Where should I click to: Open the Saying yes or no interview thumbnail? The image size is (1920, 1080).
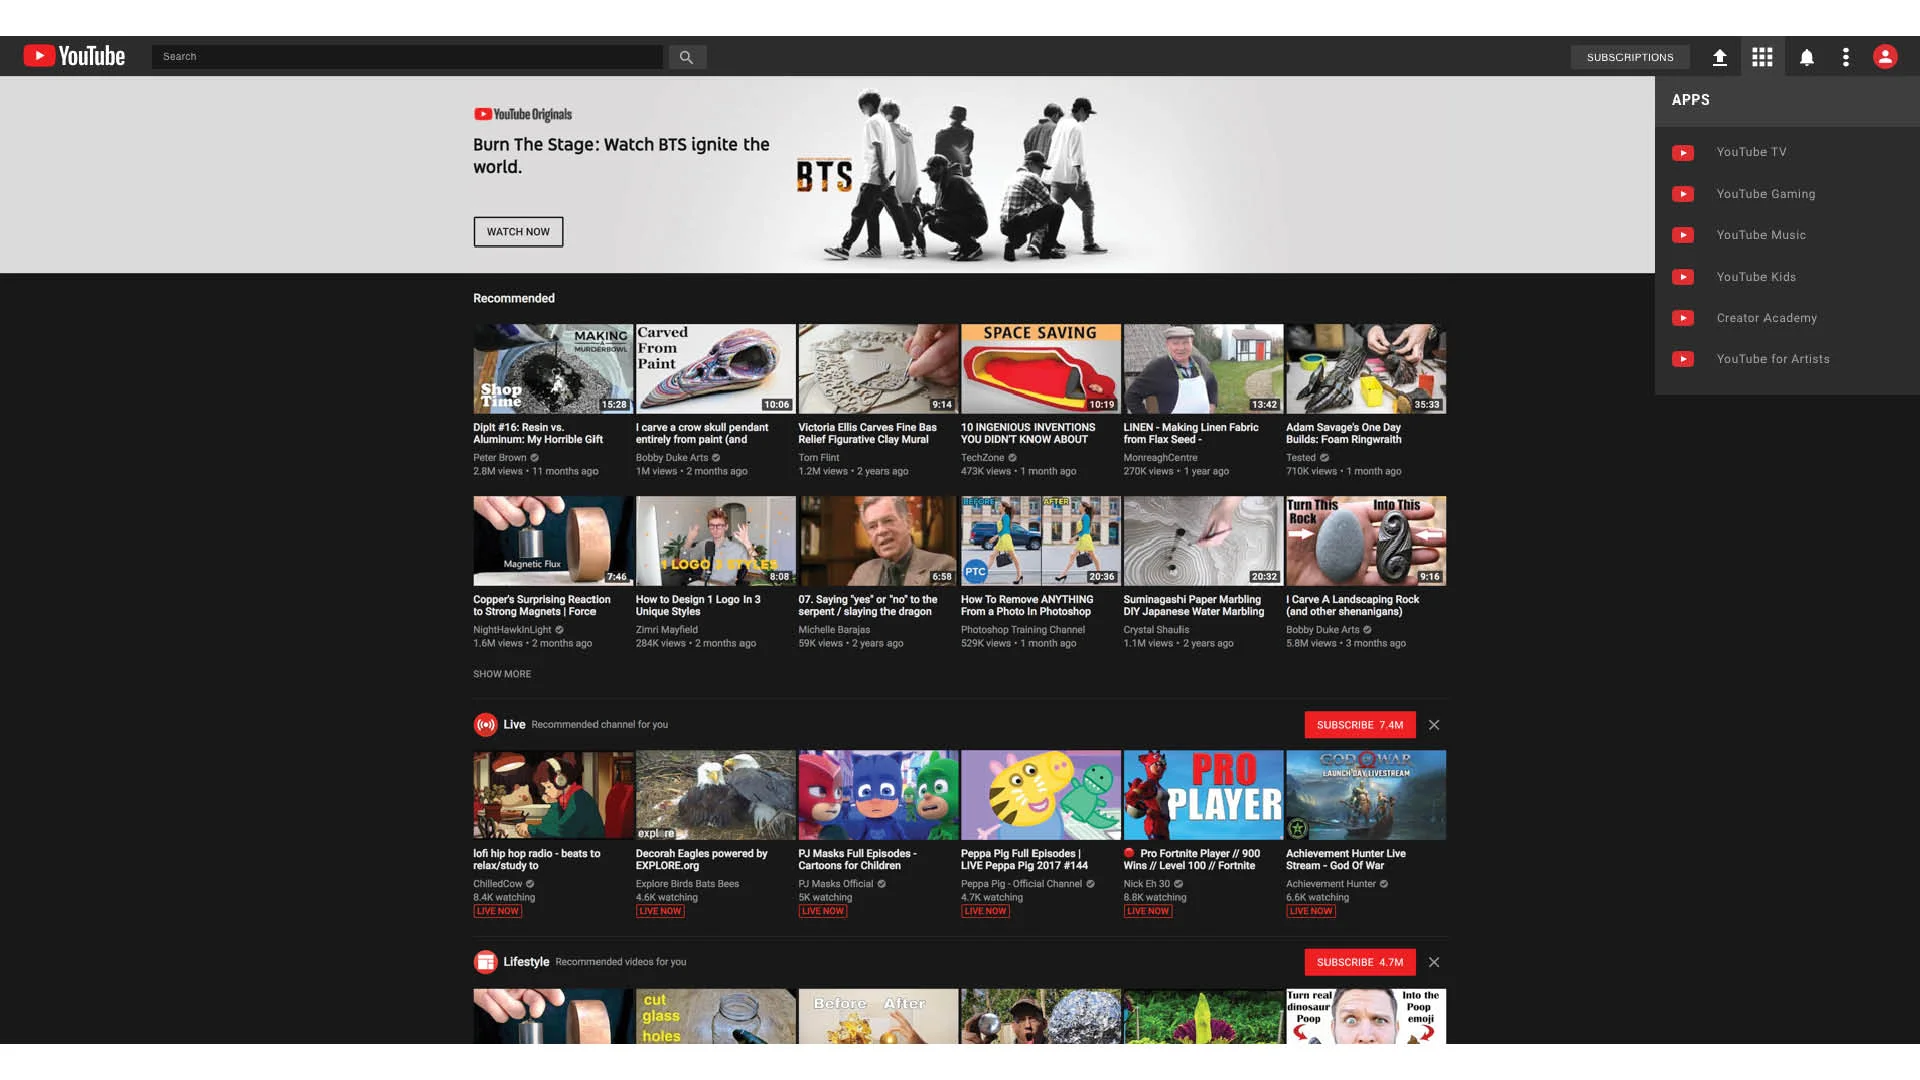878,540
